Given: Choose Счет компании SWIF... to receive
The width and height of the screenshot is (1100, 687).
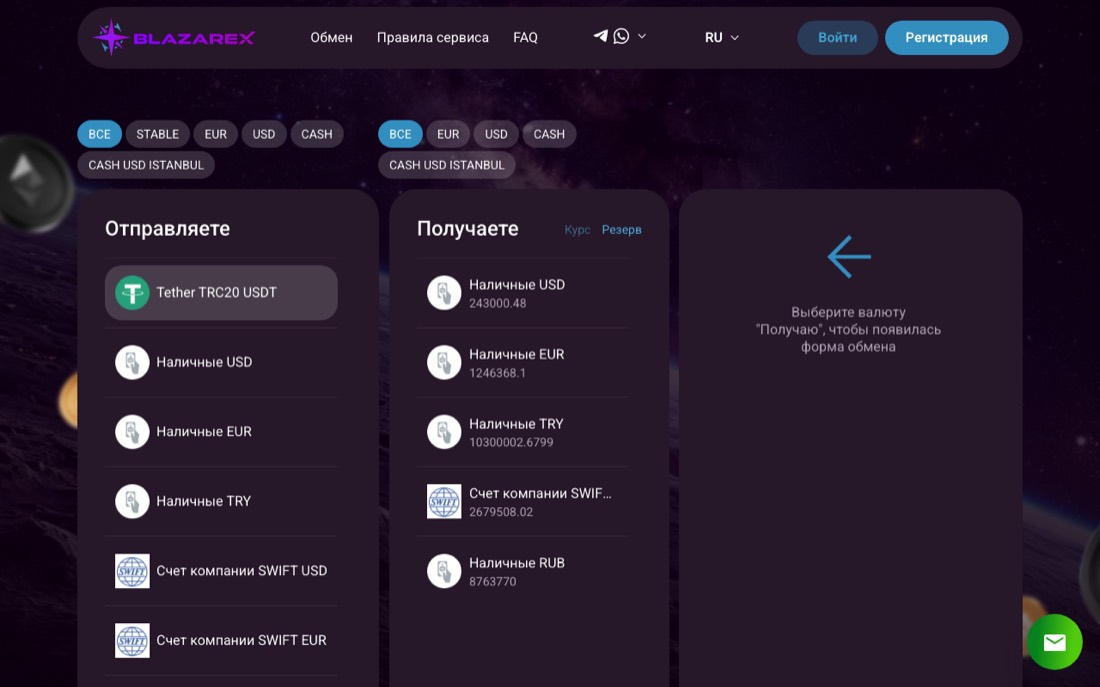Looking at the screenshot, I should click(x=522, y=501).
